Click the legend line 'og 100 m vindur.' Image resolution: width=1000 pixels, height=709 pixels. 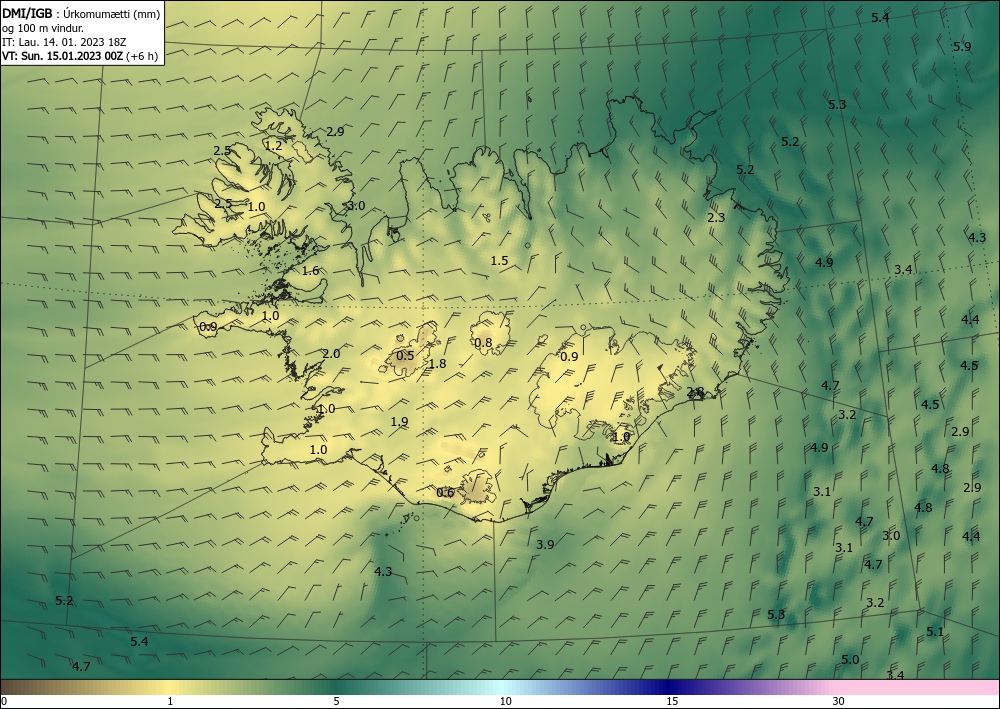point(43,28)
